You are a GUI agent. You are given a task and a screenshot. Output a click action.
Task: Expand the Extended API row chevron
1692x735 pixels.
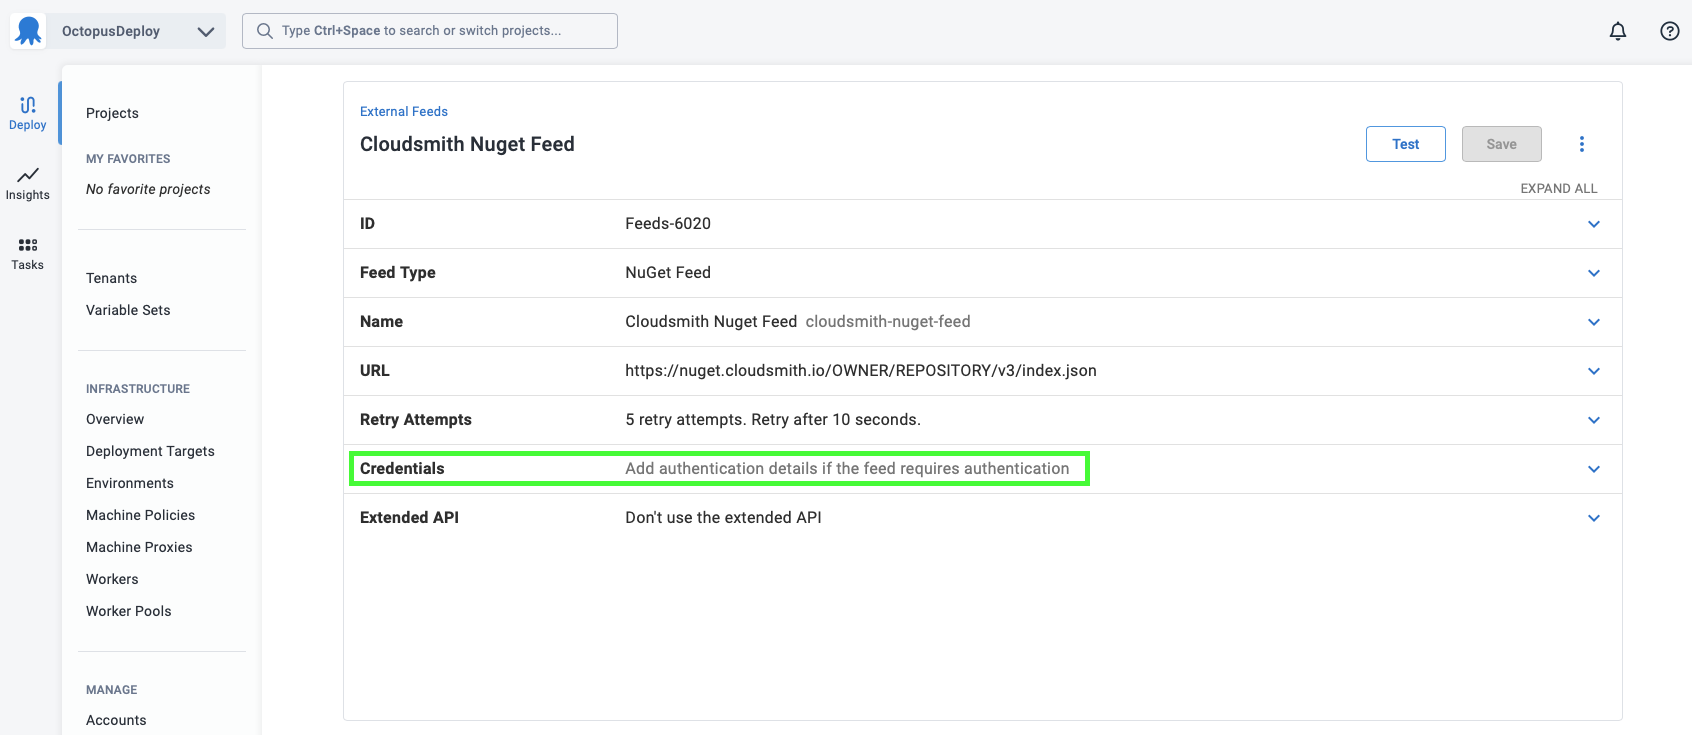pos(1594,518)
